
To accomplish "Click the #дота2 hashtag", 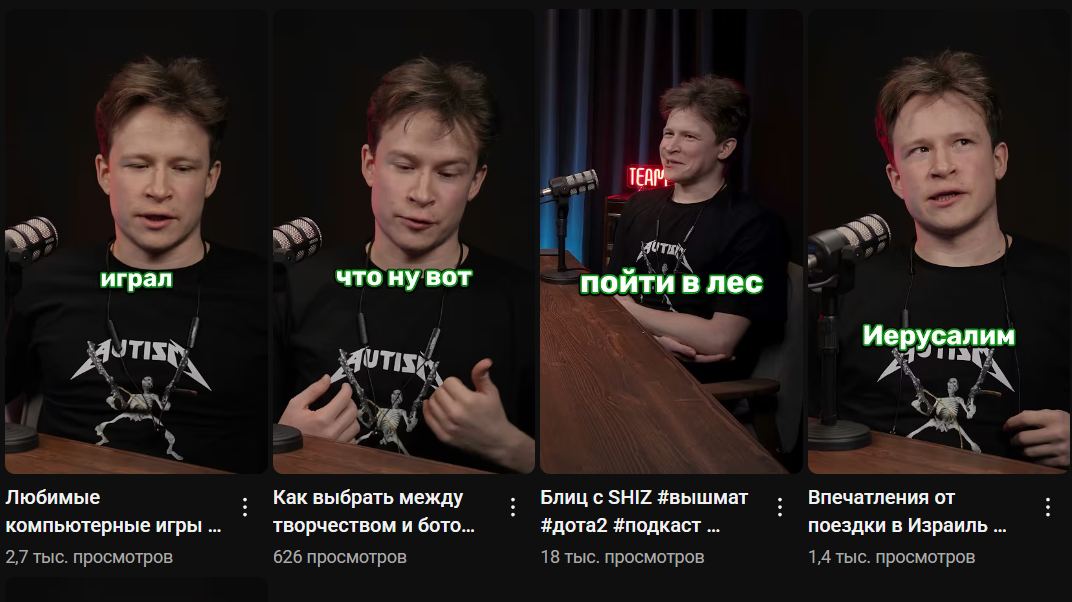I will [x=574, y=525].
